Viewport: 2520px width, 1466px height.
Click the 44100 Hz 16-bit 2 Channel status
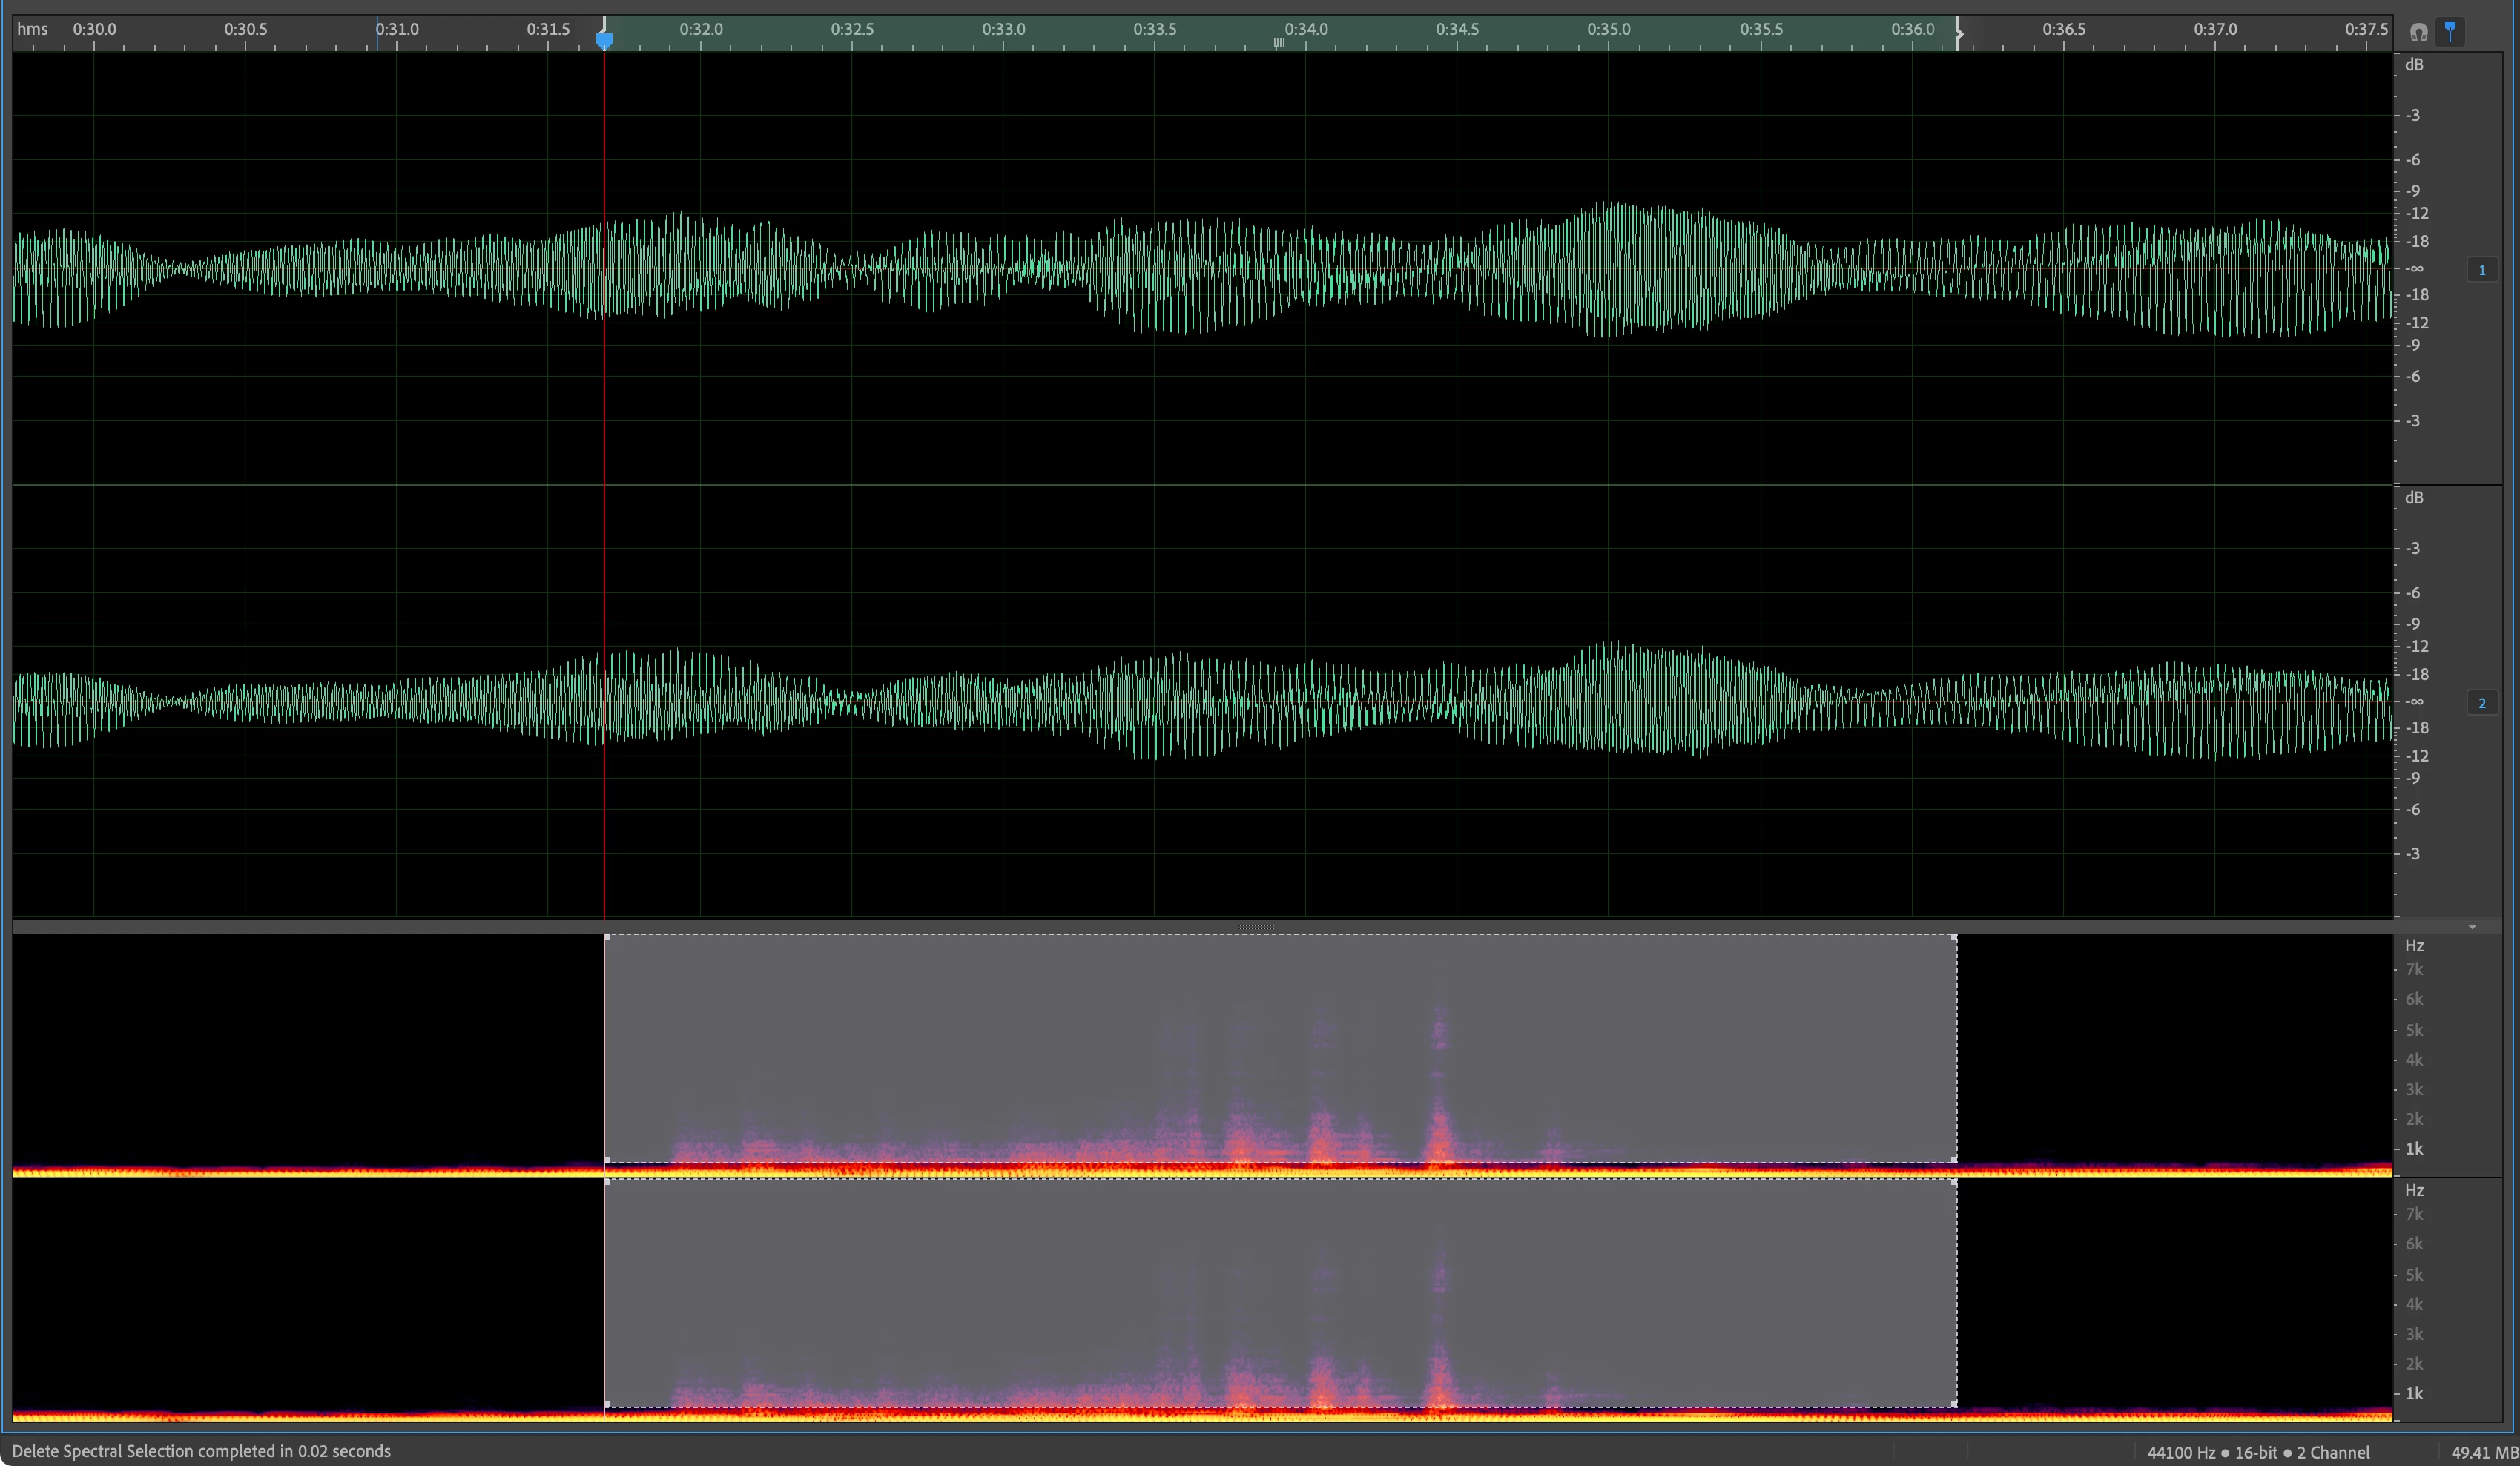click(x=2258, y=1452)
